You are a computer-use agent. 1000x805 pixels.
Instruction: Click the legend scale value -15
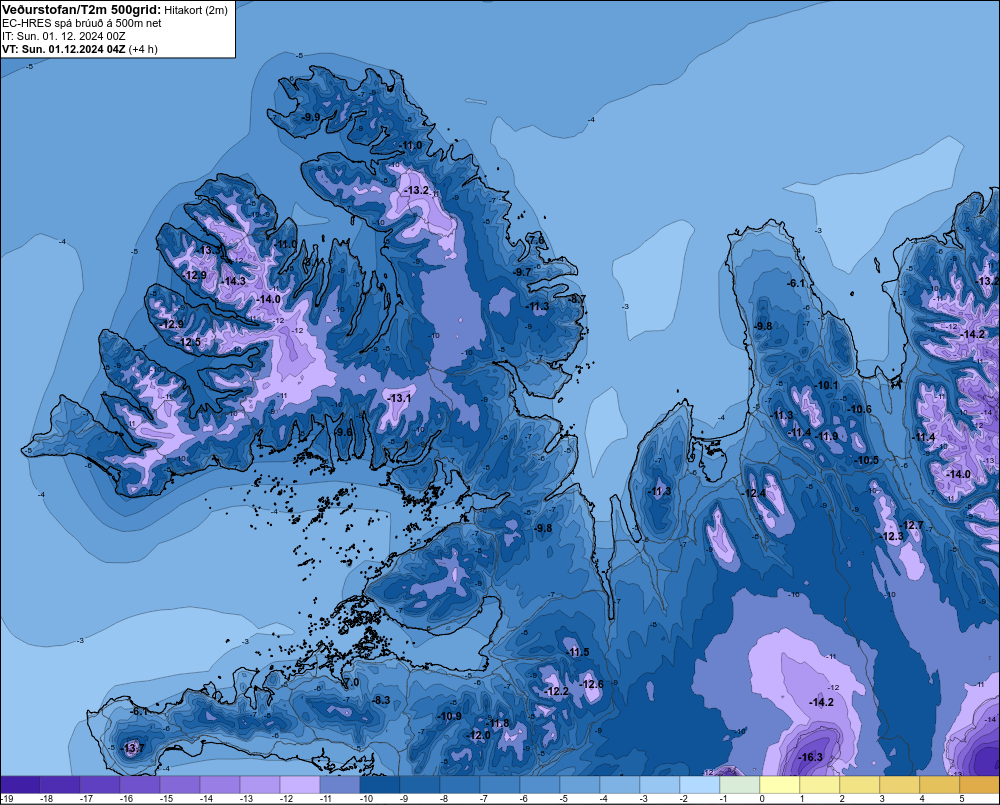pyautogui.click(x=166, y=799)
